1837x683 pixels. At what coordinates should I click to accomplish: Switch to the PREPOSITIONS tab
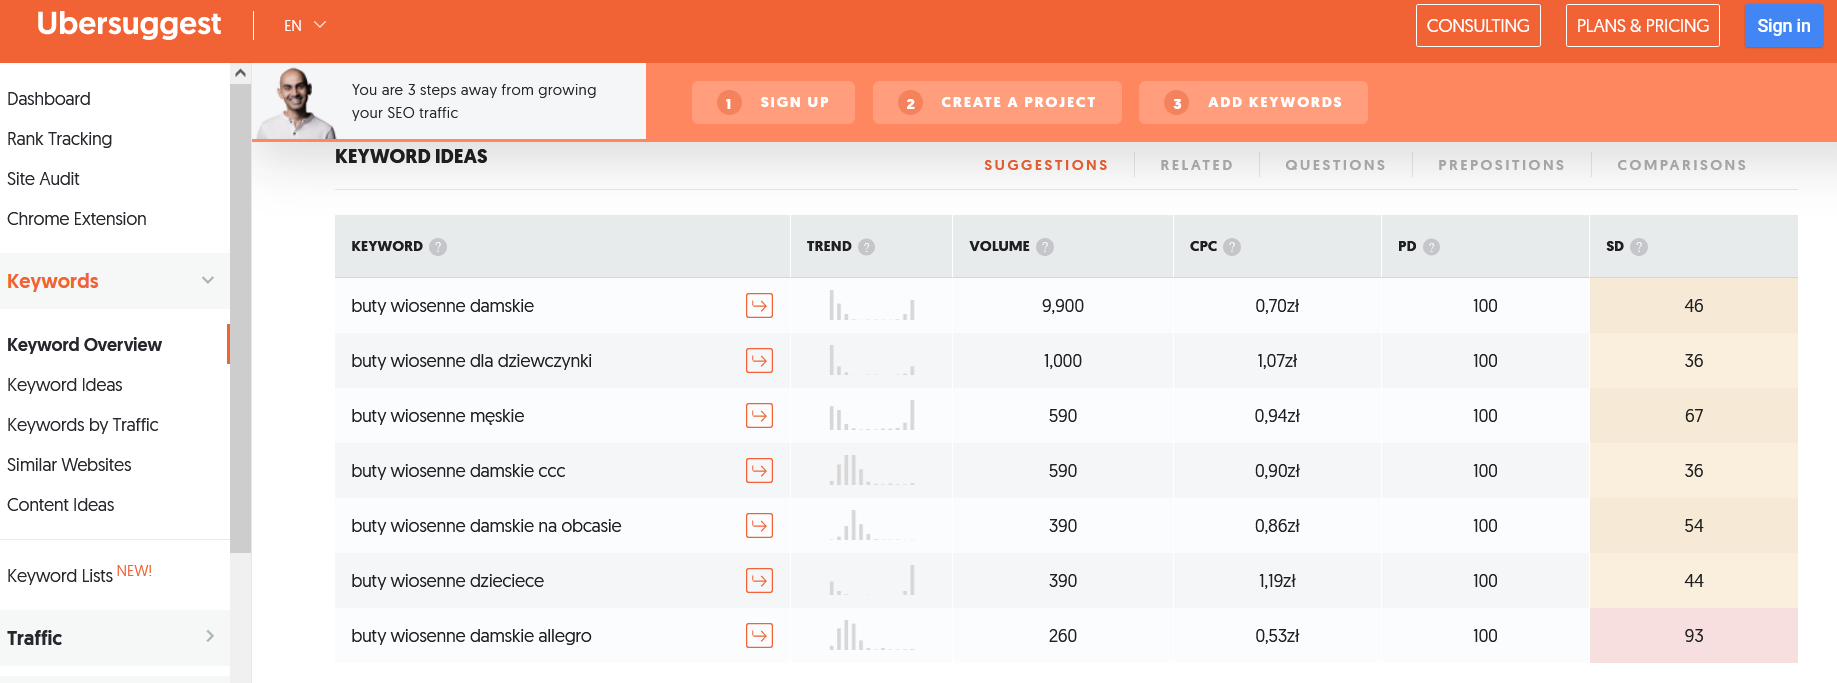1501,165
